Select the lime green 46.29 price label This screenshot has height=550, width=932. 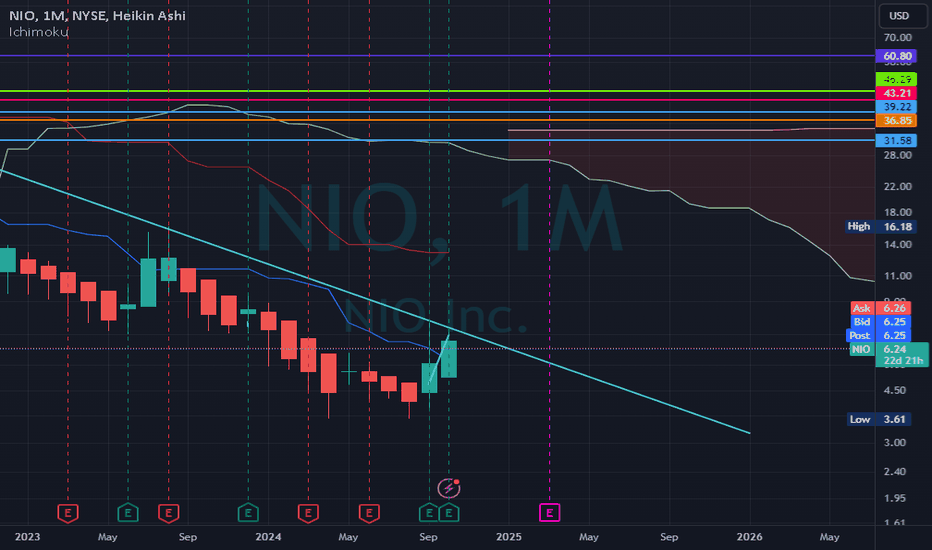point(896,79)
